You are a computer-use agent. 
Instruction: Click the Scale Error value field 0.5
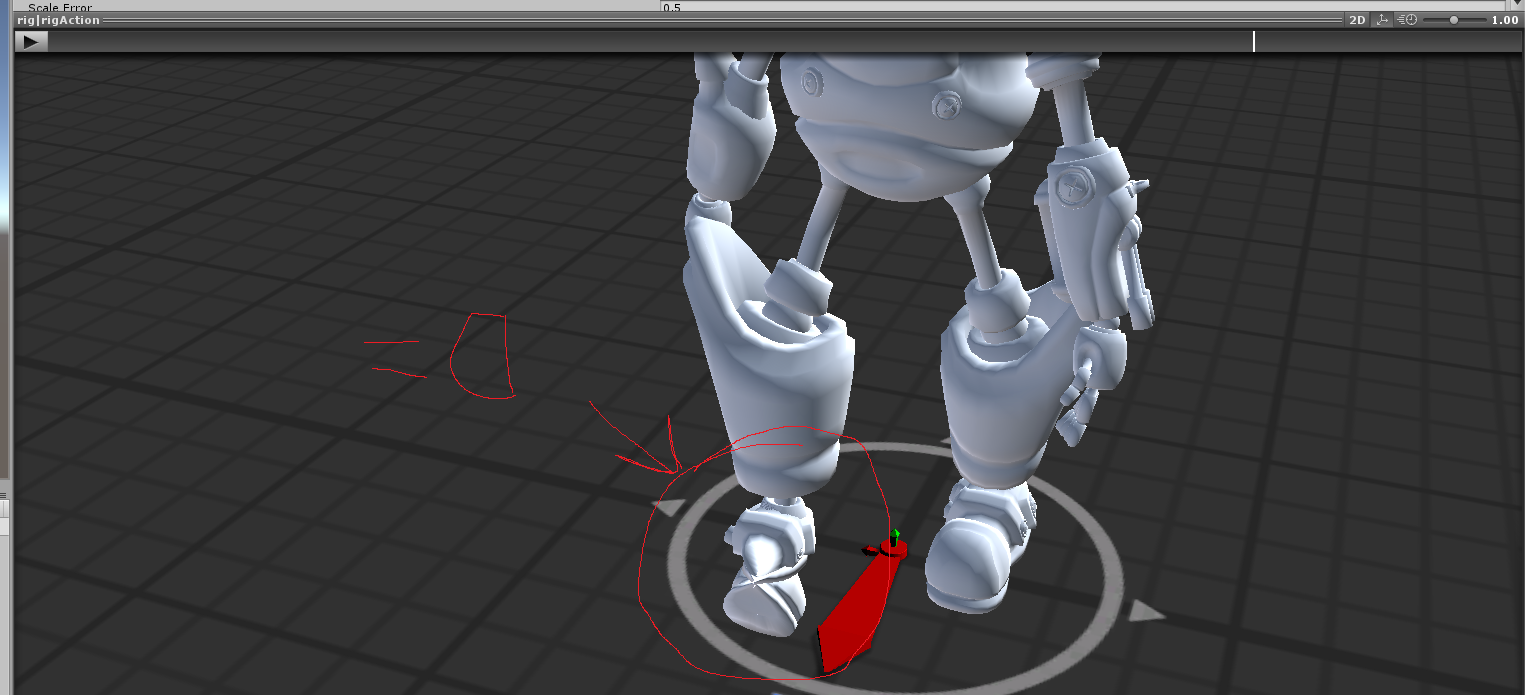coord(1083,6)
